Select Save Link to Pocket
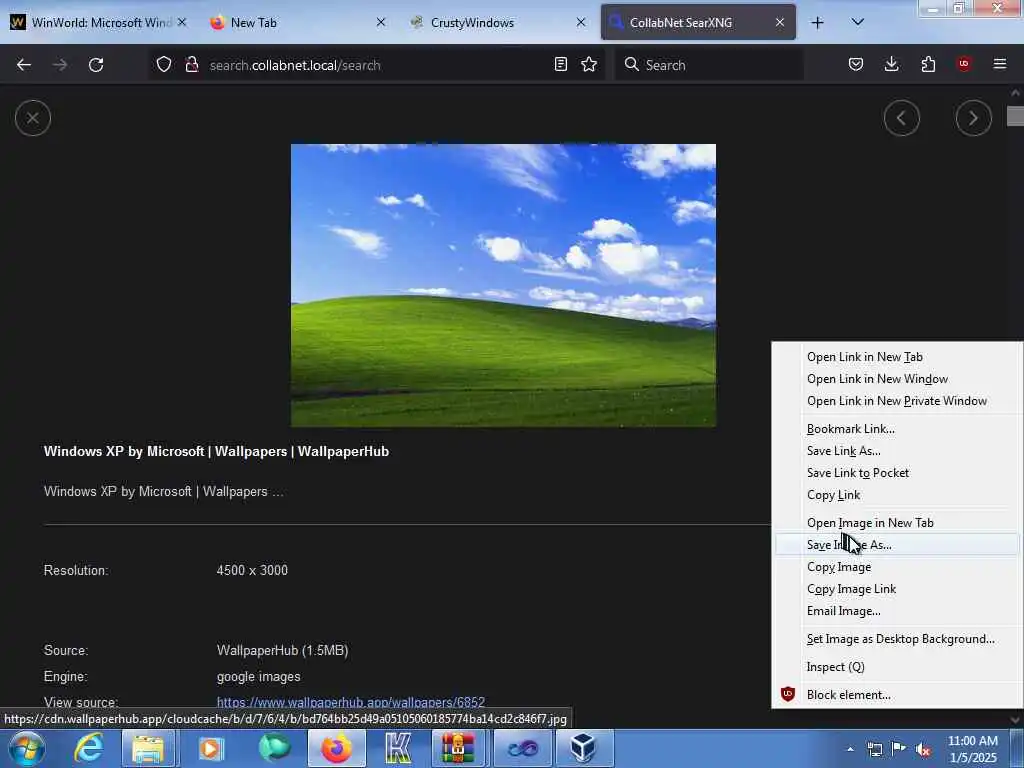This screenshot has height=768, width=1024. coord(857,473)
